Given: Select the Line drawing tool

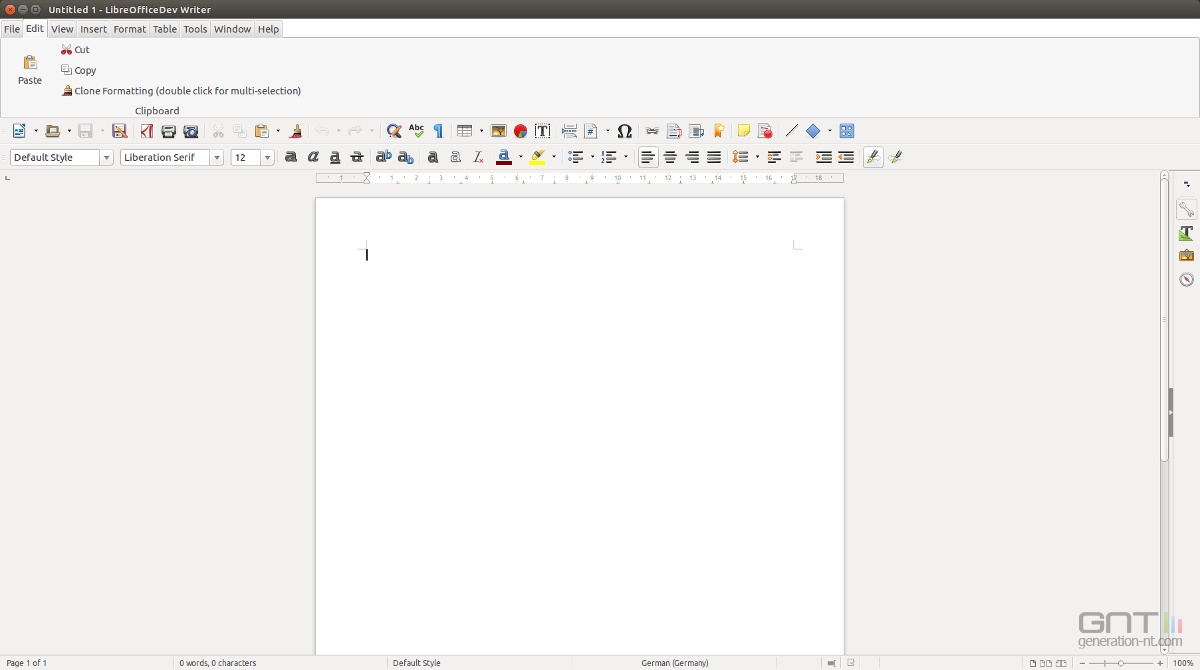Looking at the screenshot, I should tap(791, 131).
